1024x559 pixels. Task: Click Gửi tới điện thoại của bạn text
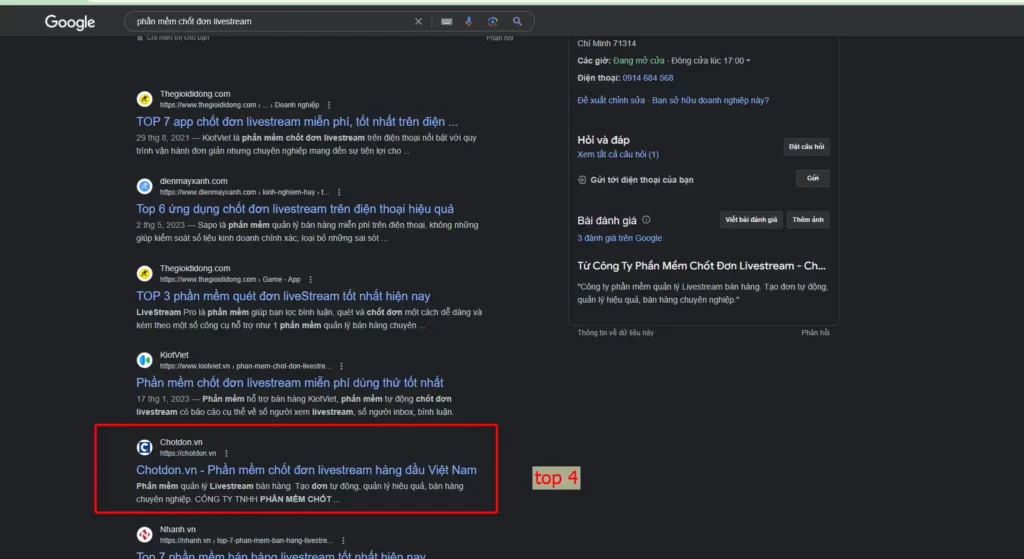tap(642, 180)
